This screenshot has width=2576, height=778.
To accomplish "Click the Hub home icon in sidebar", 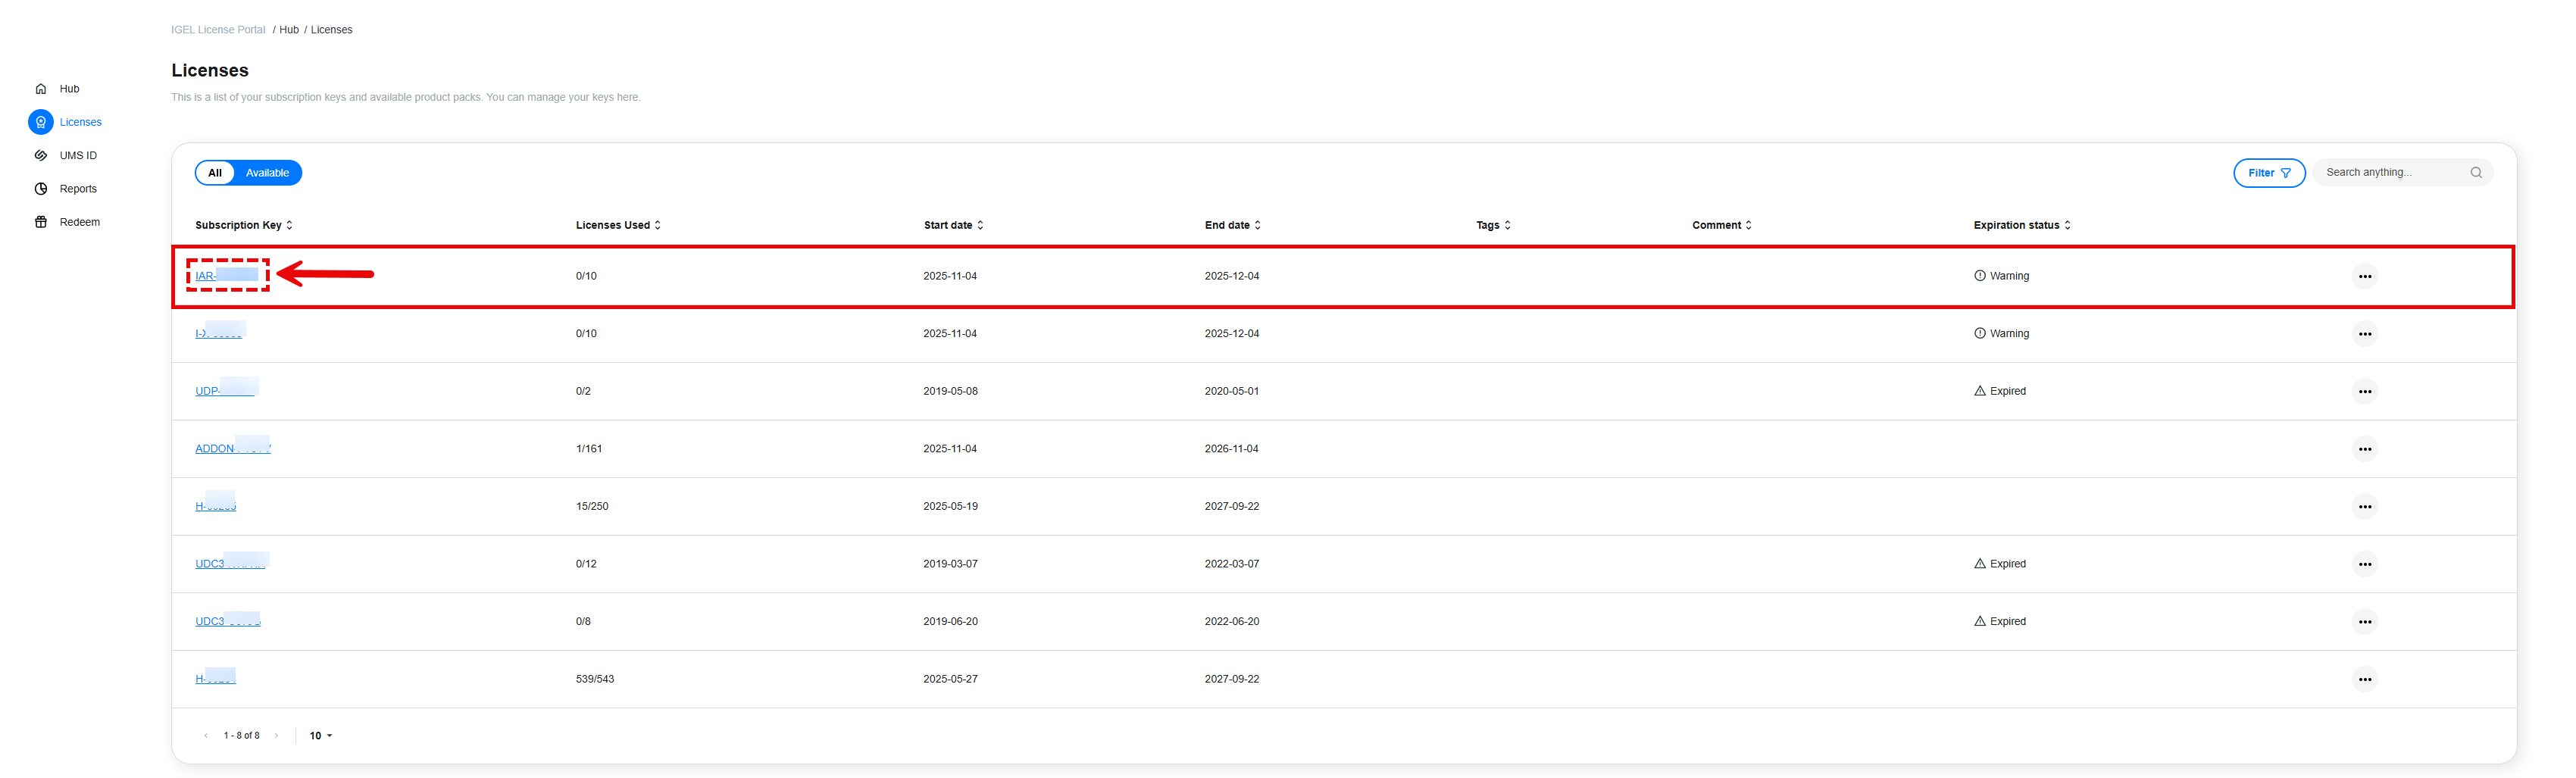I will click(41, 89).
